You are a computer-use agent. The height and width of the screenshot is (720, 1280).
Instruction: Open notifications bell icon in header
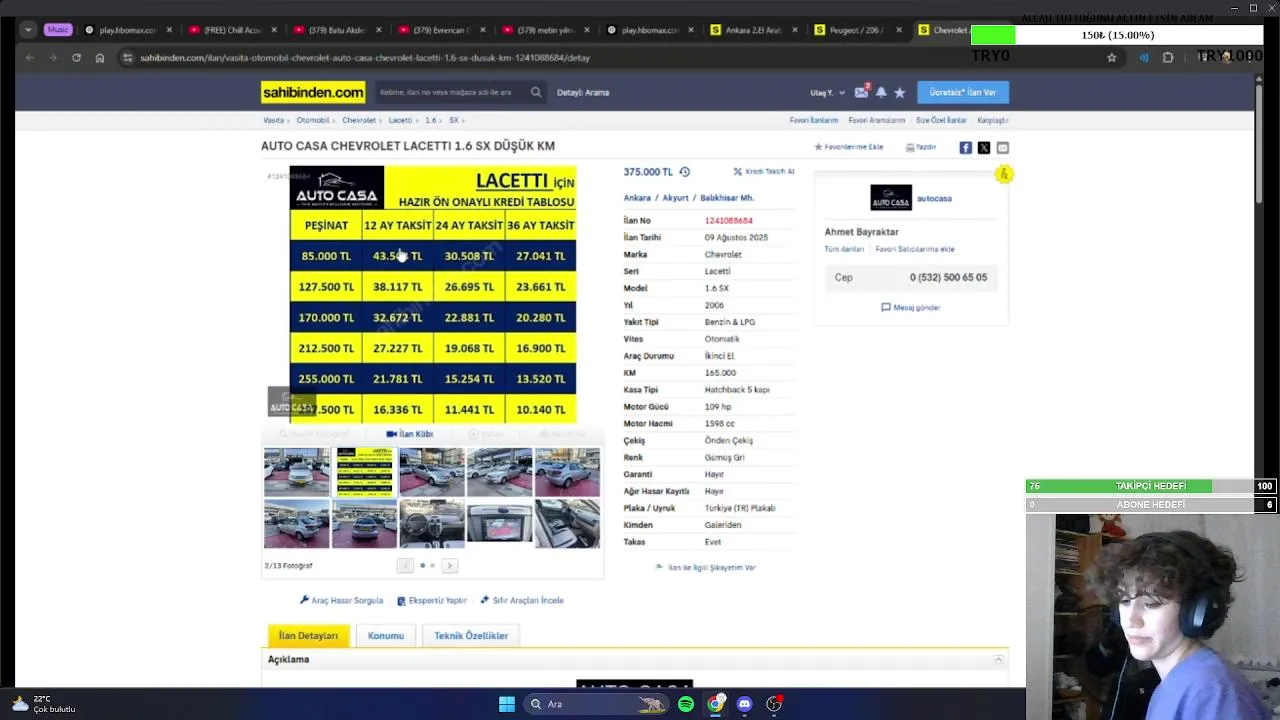(x=881, y=92)
